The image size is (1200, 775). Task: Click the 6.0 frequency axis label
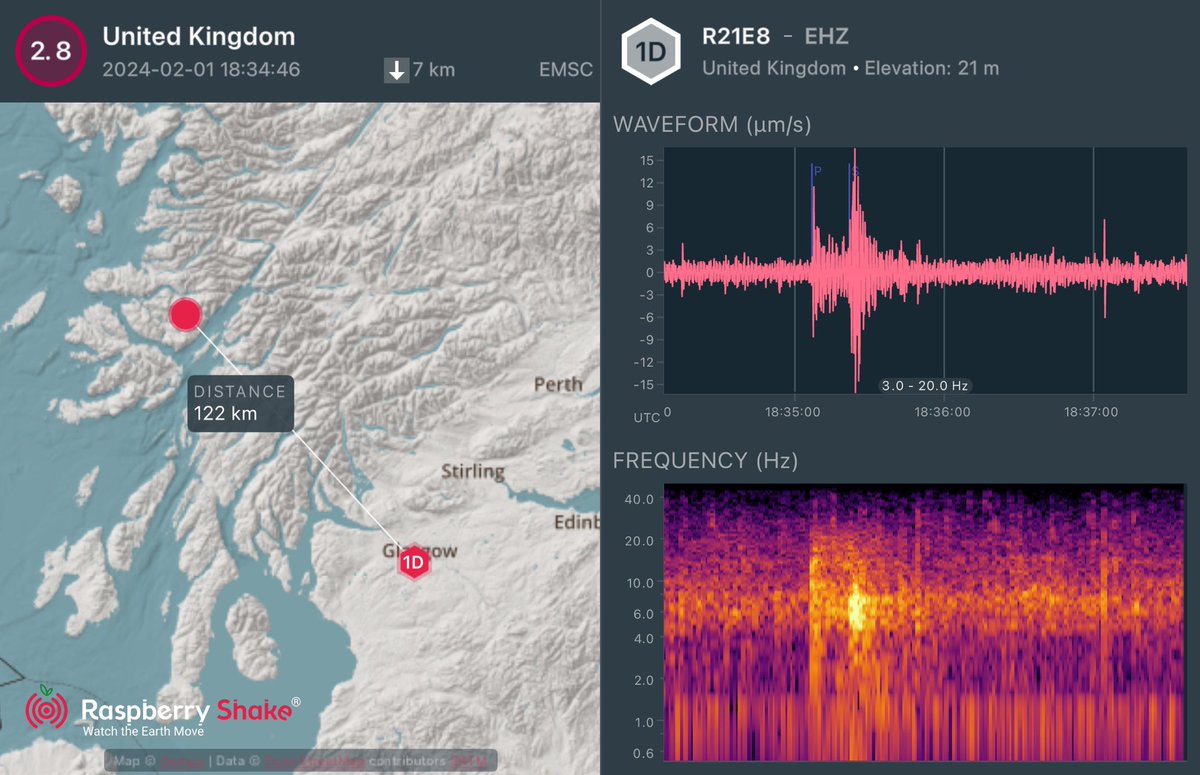click(x=643, y=614)
